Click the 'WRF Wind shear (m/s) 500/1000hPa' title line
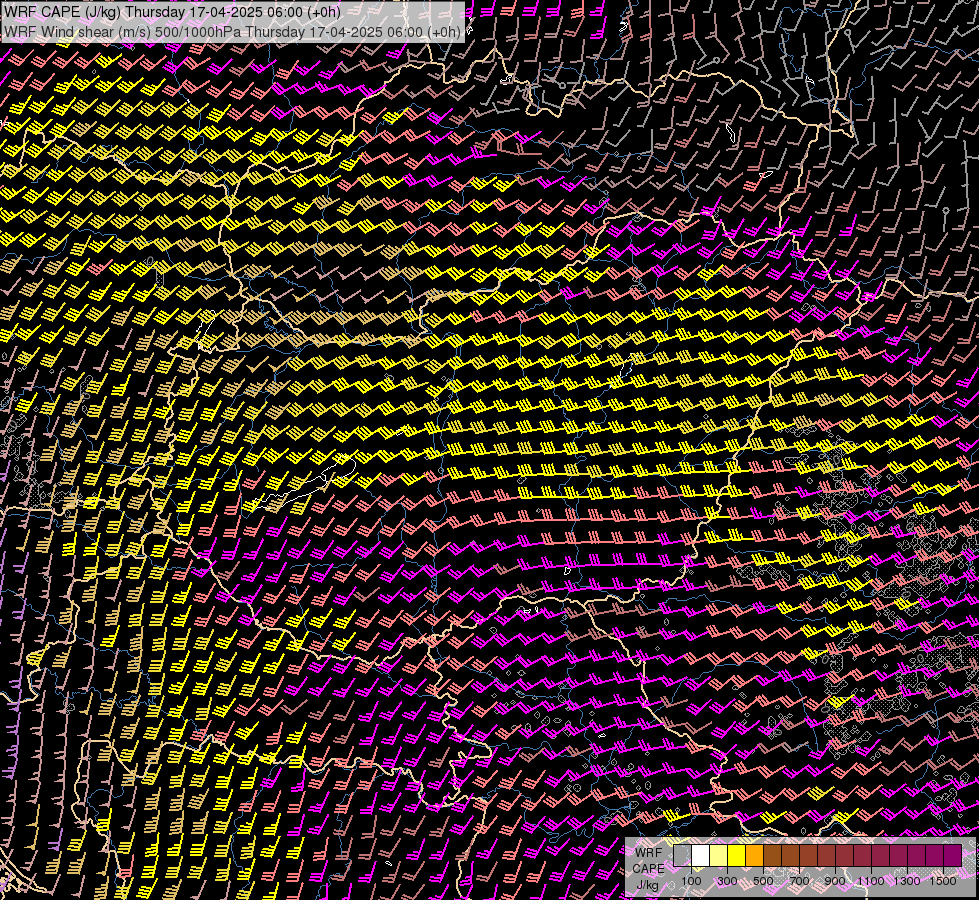This screenshot has width=979, height=900. 232,31
